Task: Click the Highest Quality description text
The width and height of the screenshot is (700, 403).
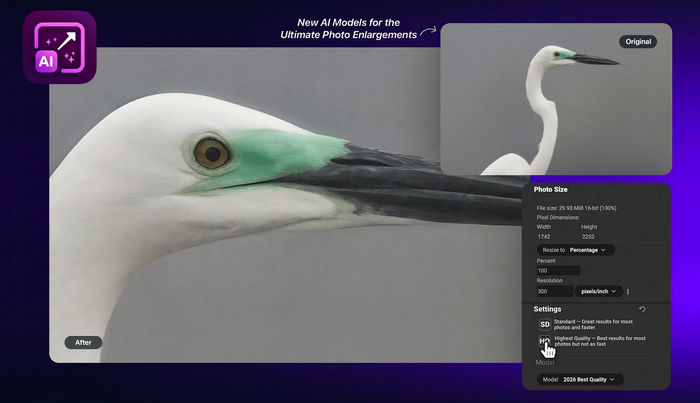Action: click(x=600, y=341)
